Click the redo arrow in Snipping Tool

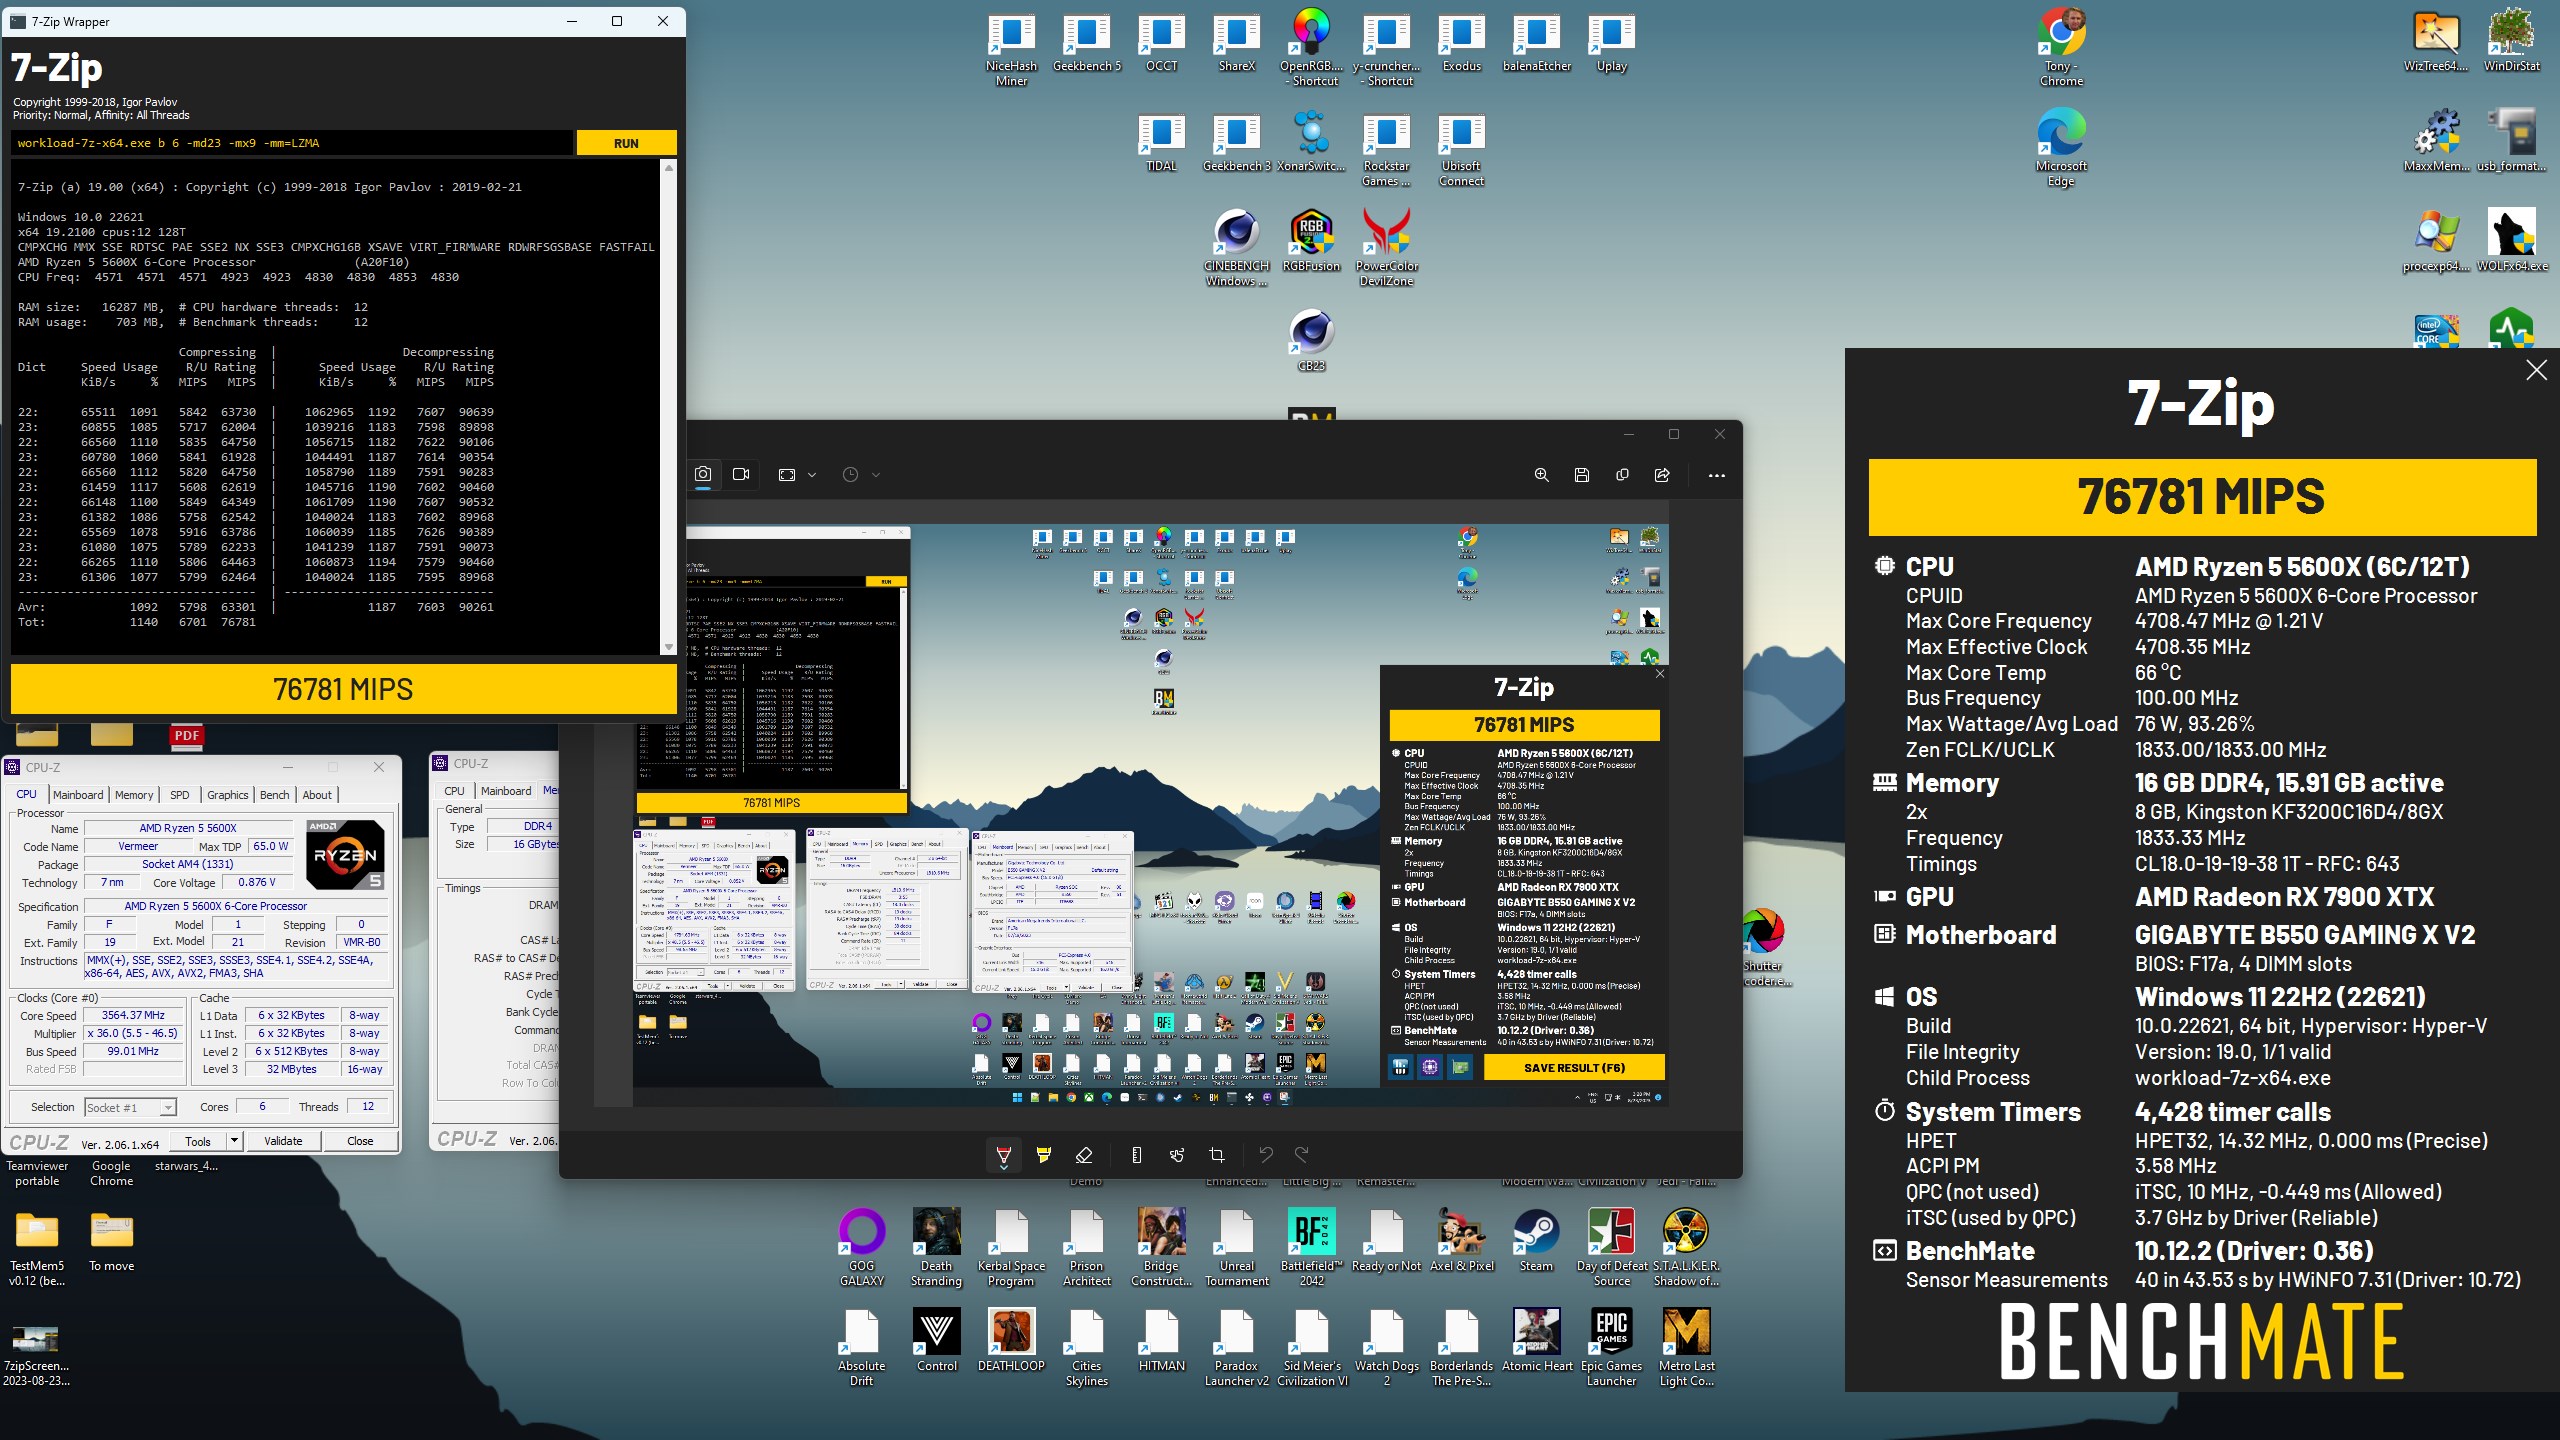(1302, 1155)
